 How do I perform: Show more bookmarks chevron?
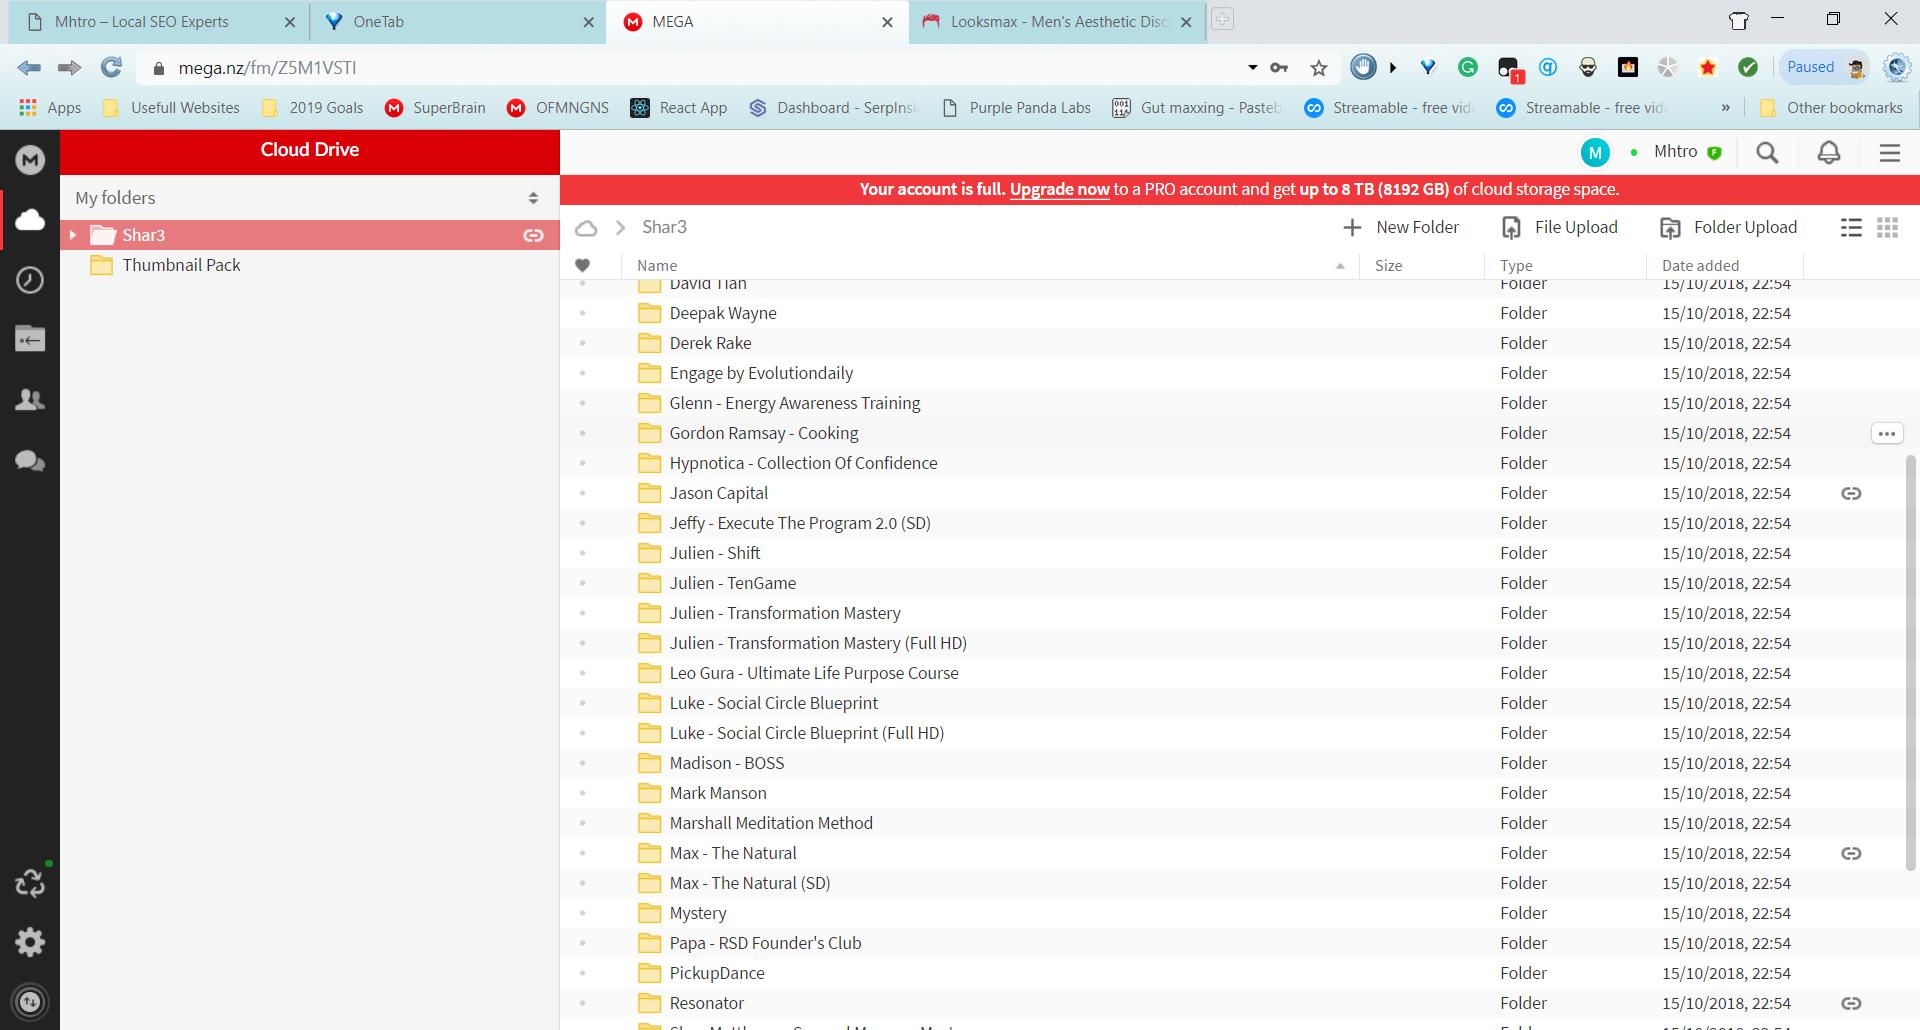point(1725,108)
